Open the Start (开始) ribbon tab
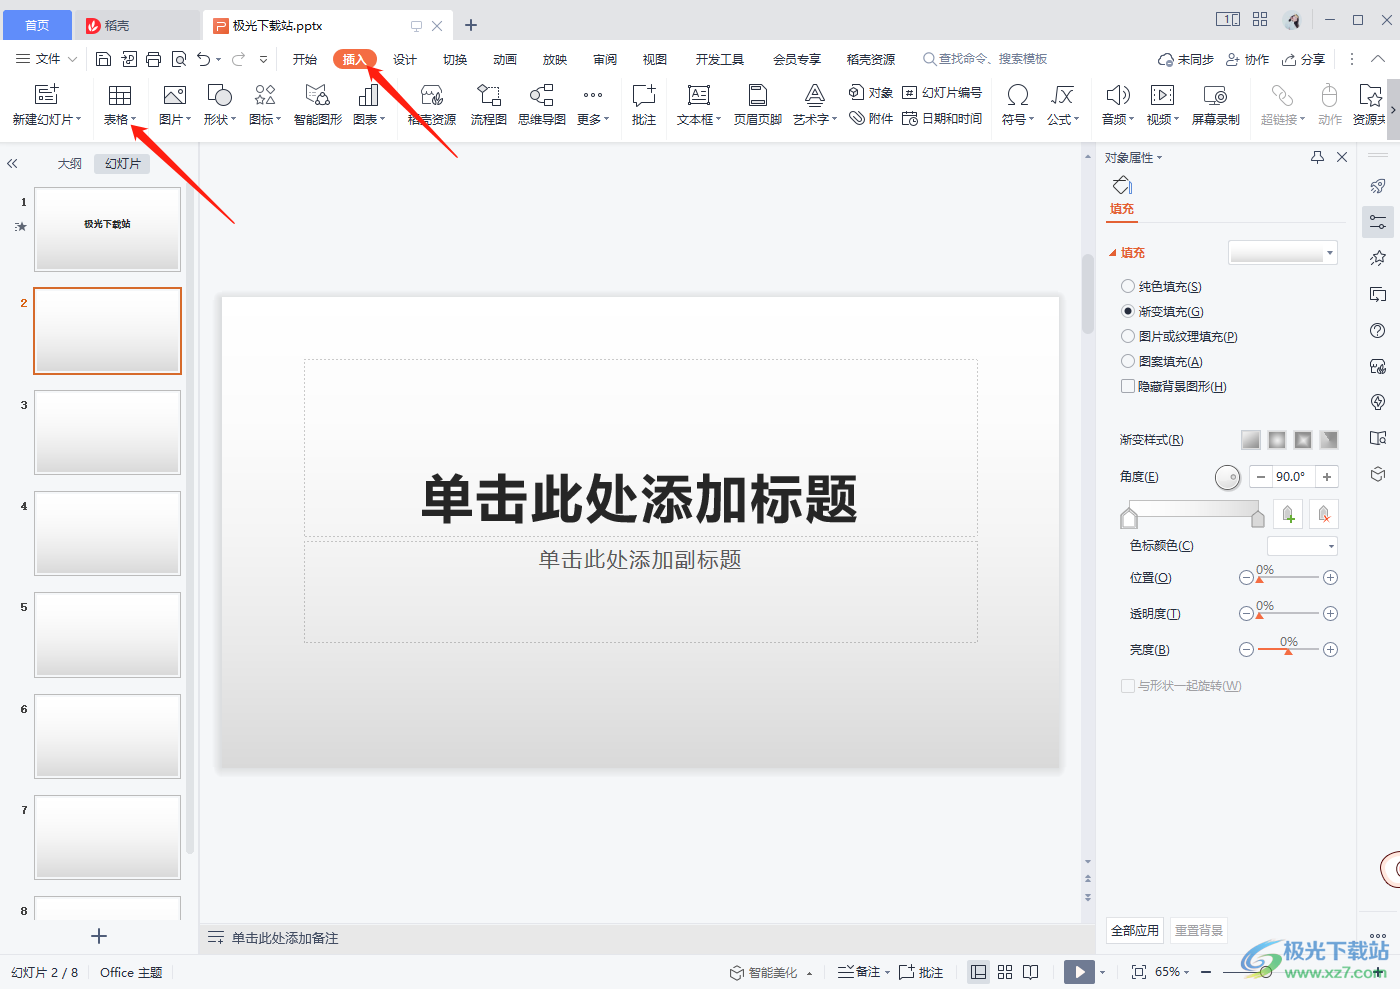This screenshot has width=1400, height=989. 305,59
